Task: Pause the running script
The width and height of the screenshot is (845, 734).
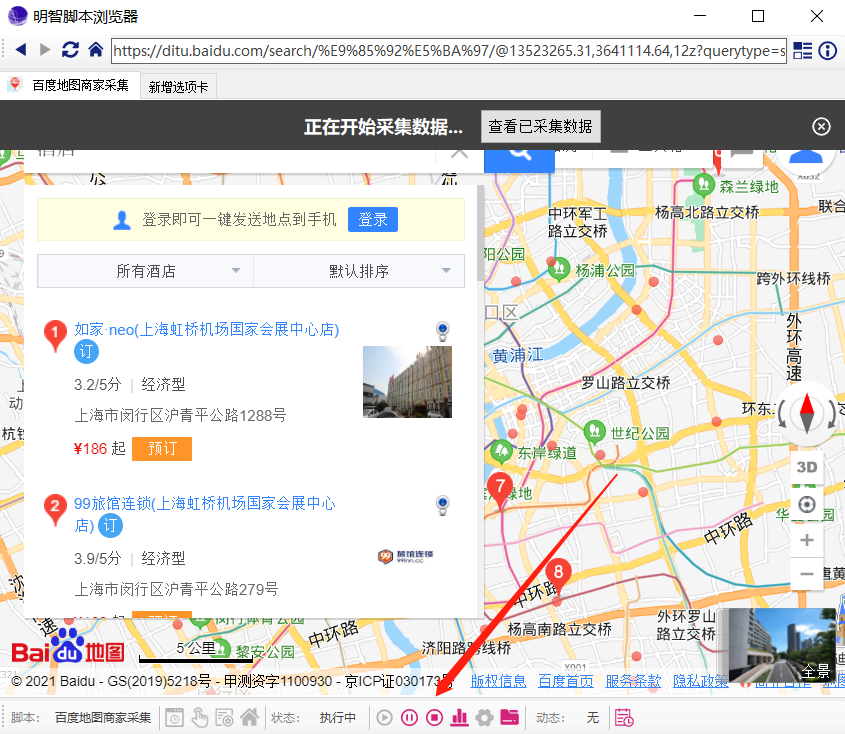Action: [409, 717]
